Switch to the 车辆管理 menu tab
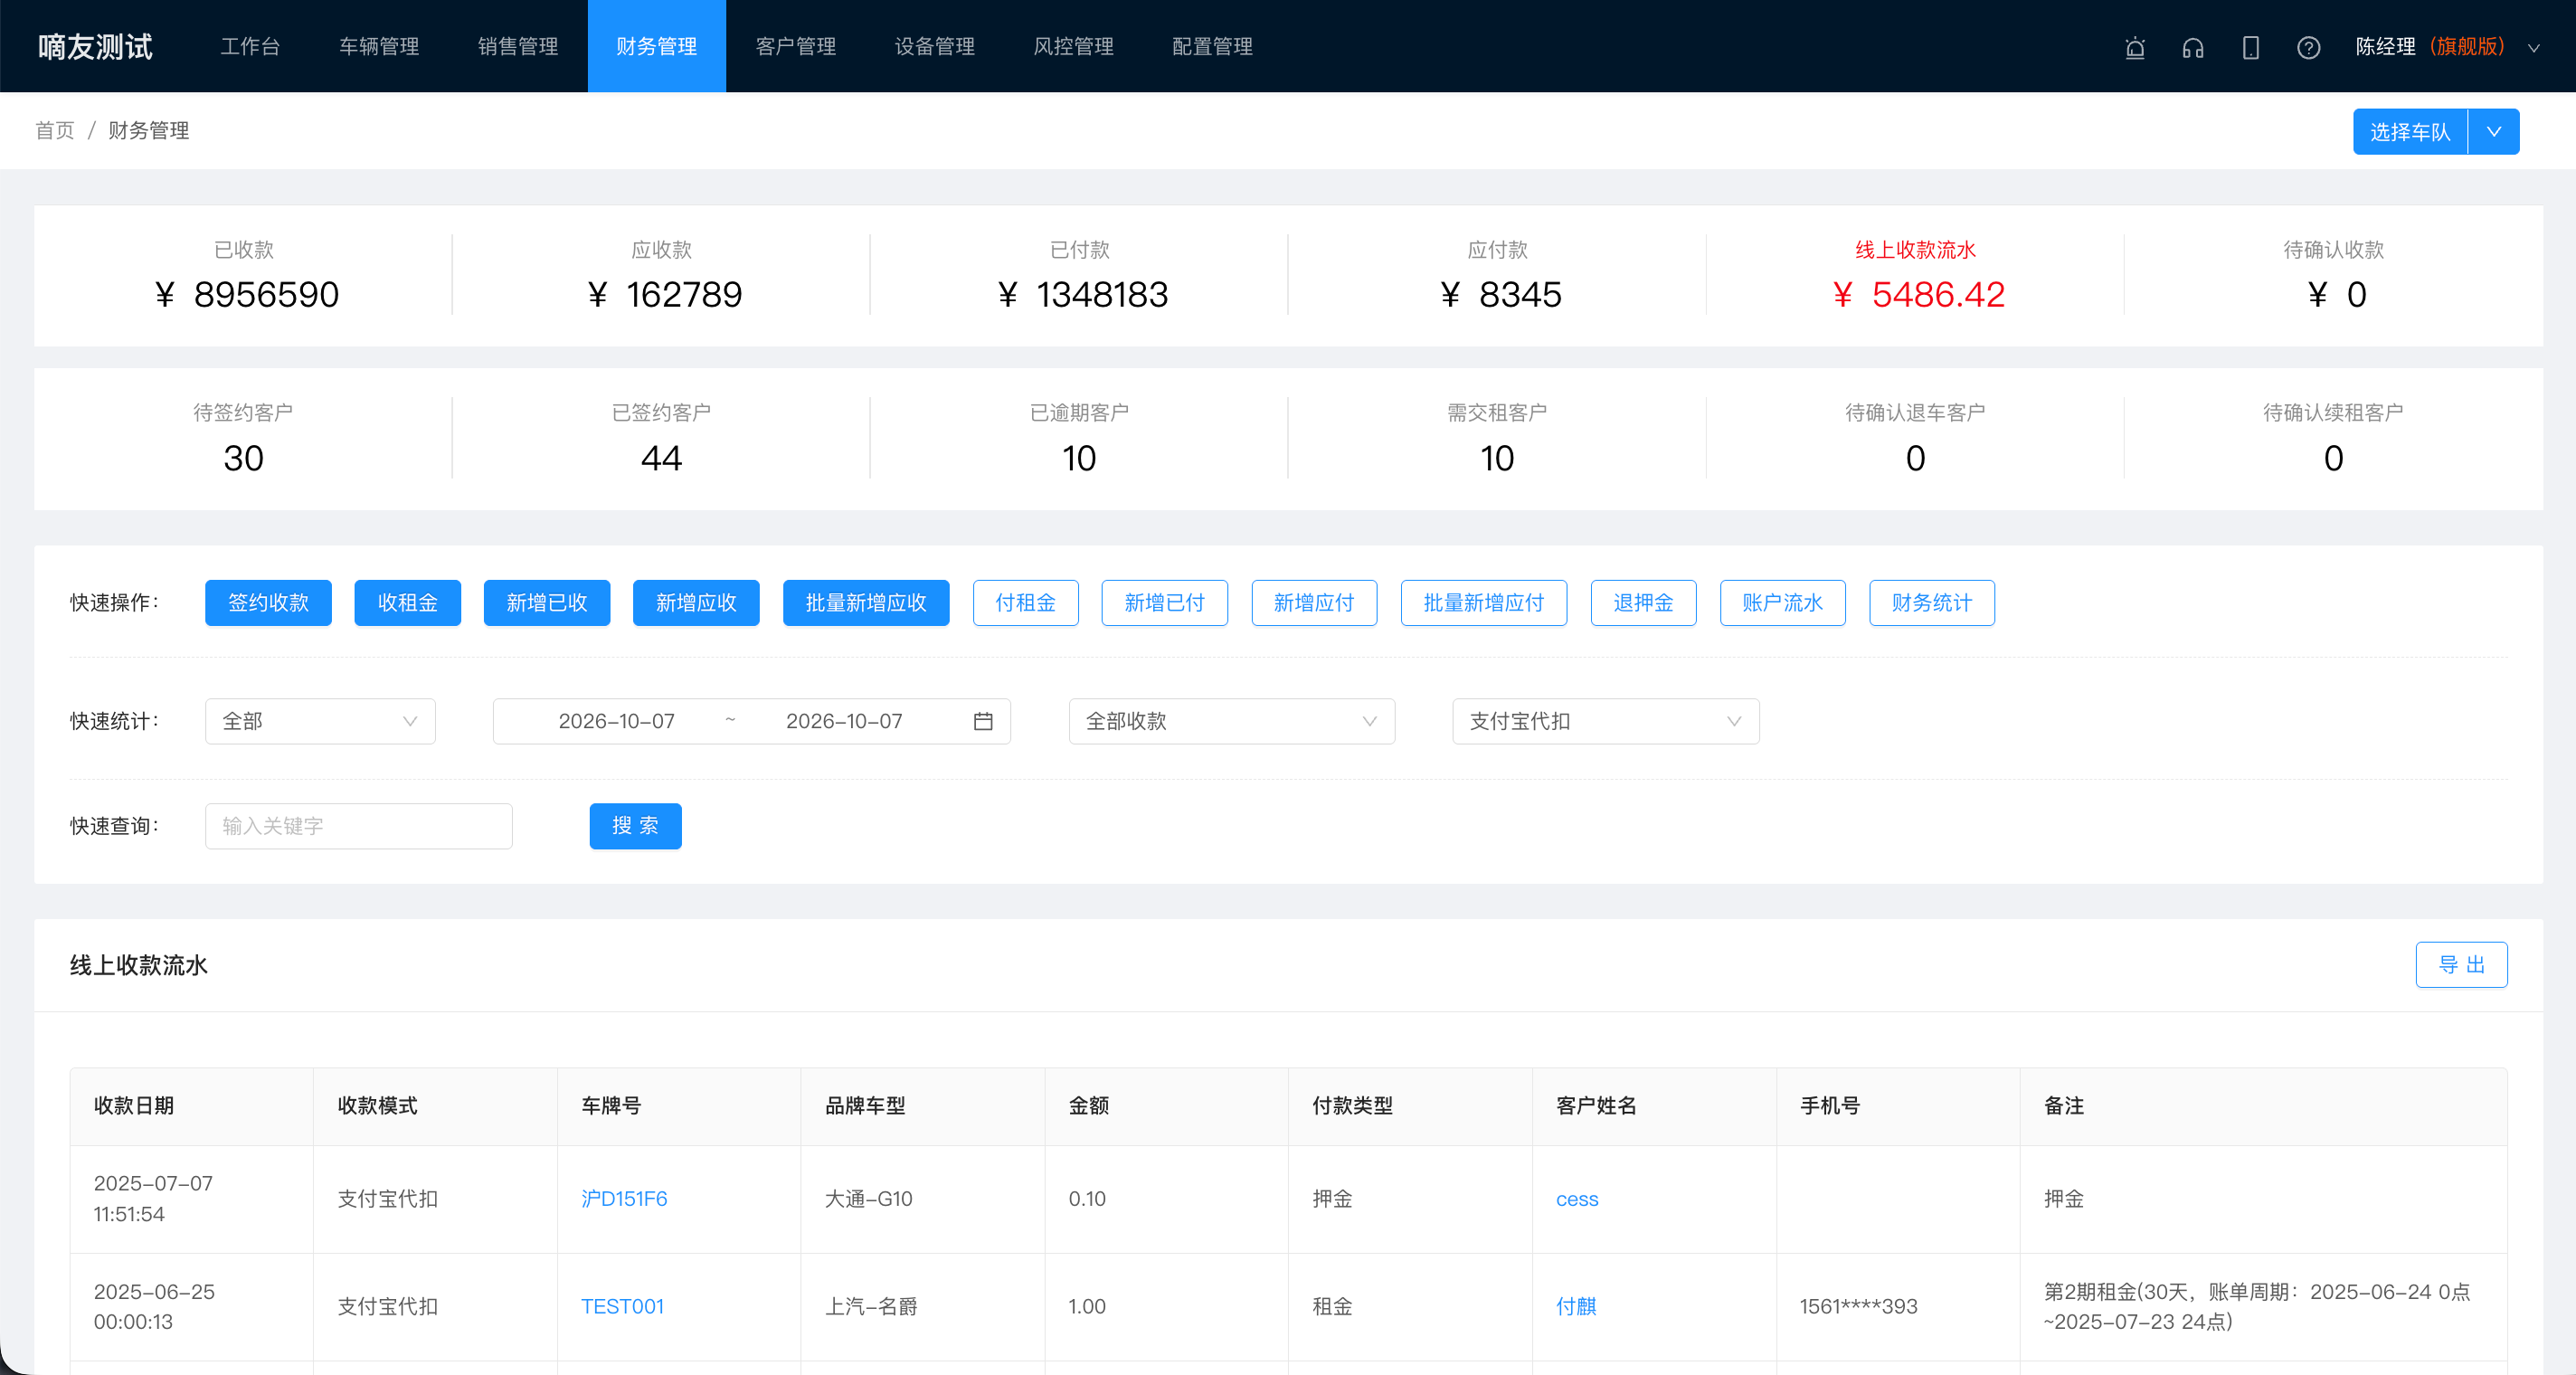Image resolution: width=2576 pixels, height=1375 pixels. (379, 46)
